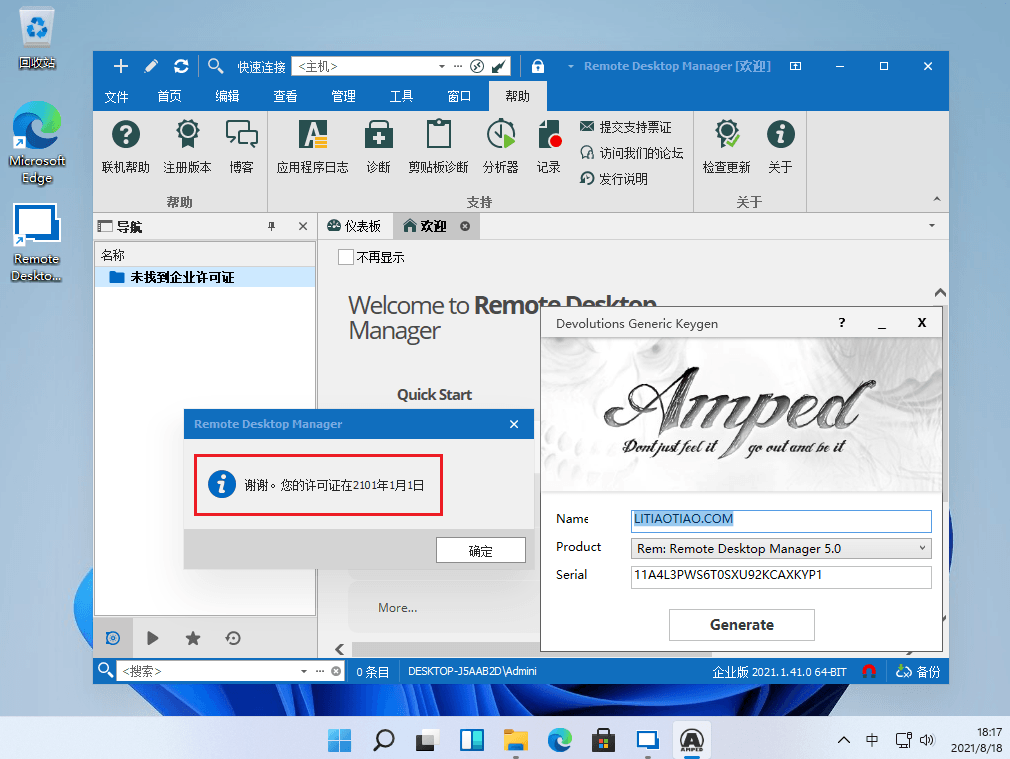
Task: Close the 导航 navigation panel
Action: [303, 226]
